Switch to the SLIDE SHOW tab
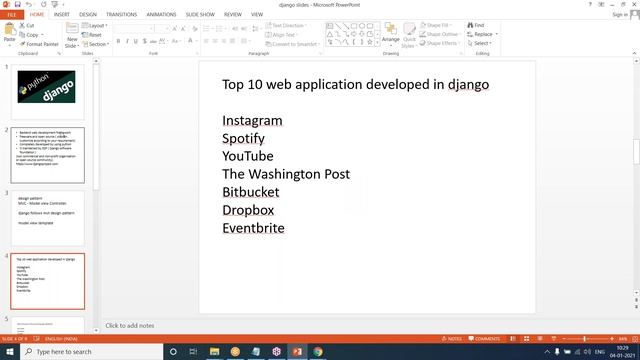640x360 pixels. pyautogui.click(x=200, y=15)
